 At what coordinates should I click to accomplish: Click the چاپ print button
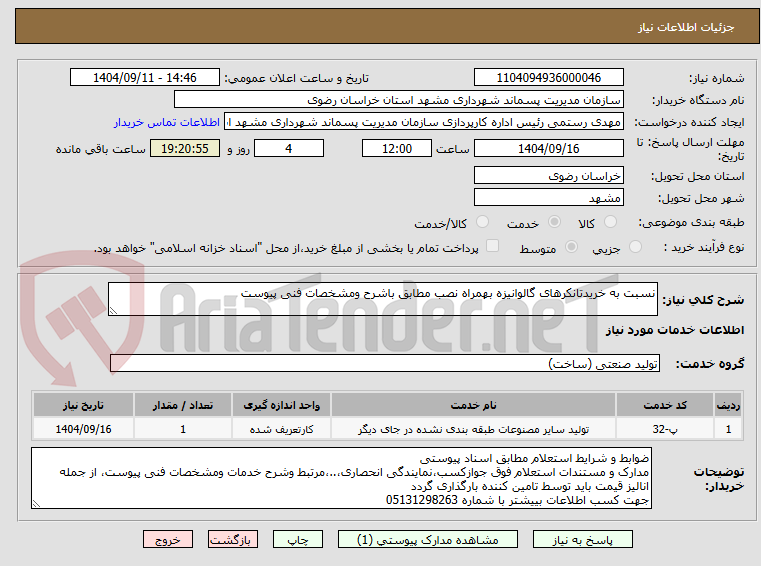click(x=298, y=540)
